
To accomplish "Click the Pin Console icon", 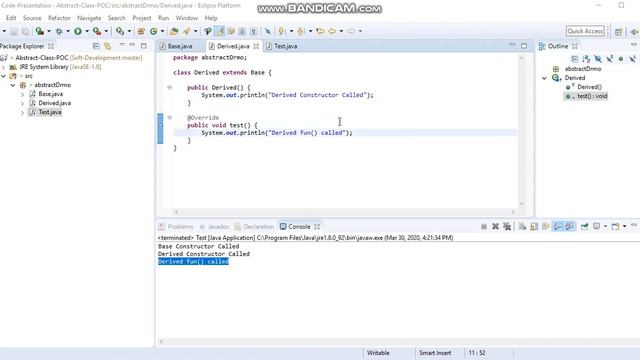I will point(584,227).
